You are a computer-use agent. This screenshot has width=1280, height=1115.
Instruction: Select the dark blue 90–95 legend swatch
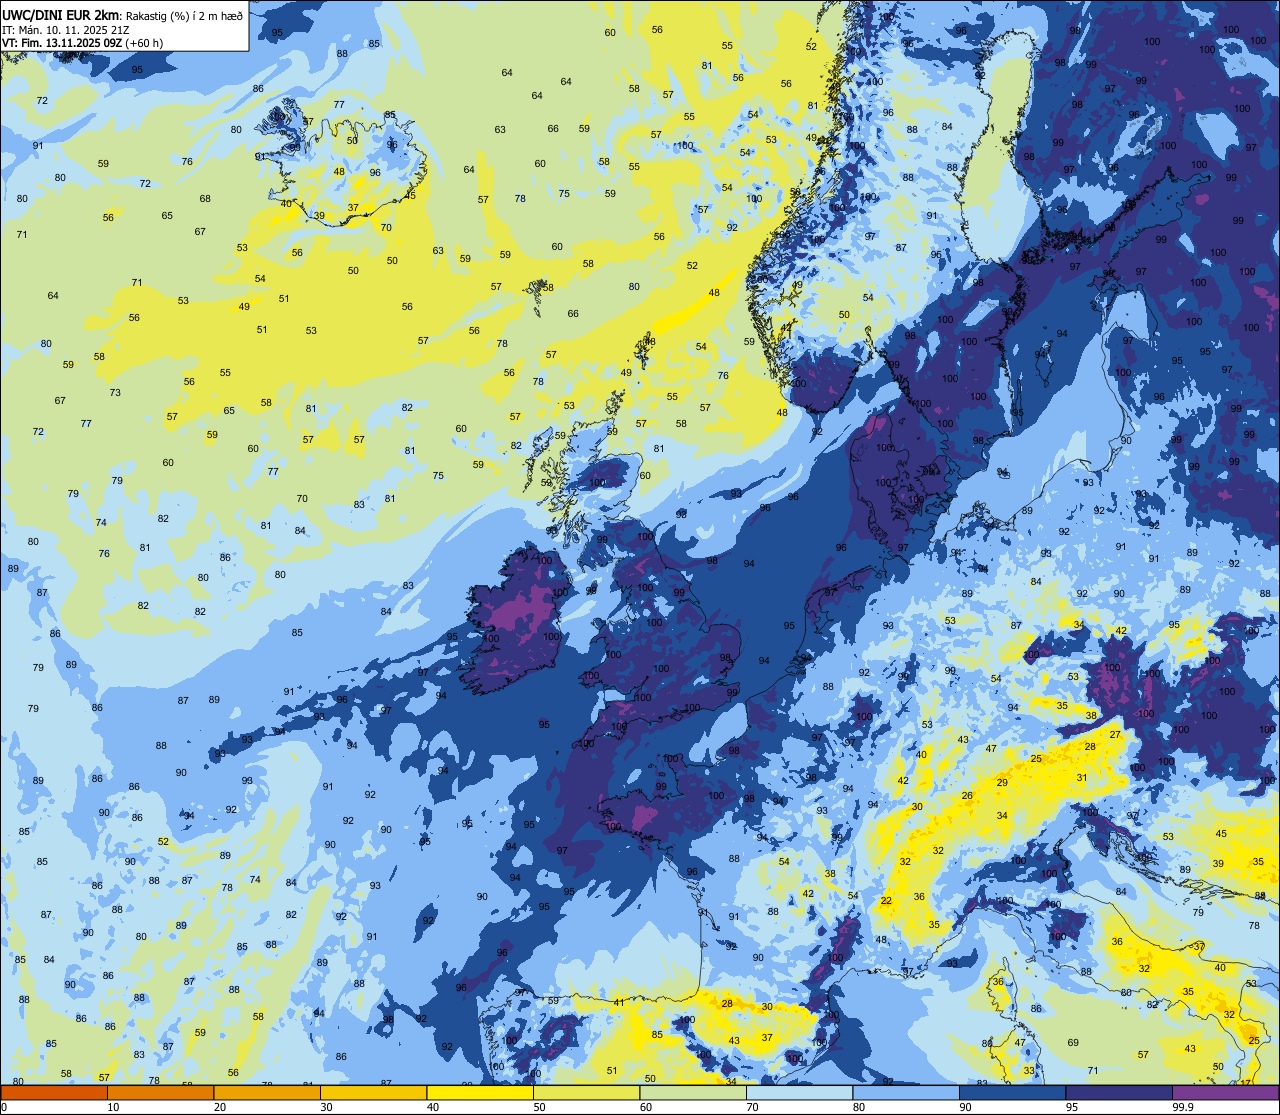[x=1012, y=1093]
